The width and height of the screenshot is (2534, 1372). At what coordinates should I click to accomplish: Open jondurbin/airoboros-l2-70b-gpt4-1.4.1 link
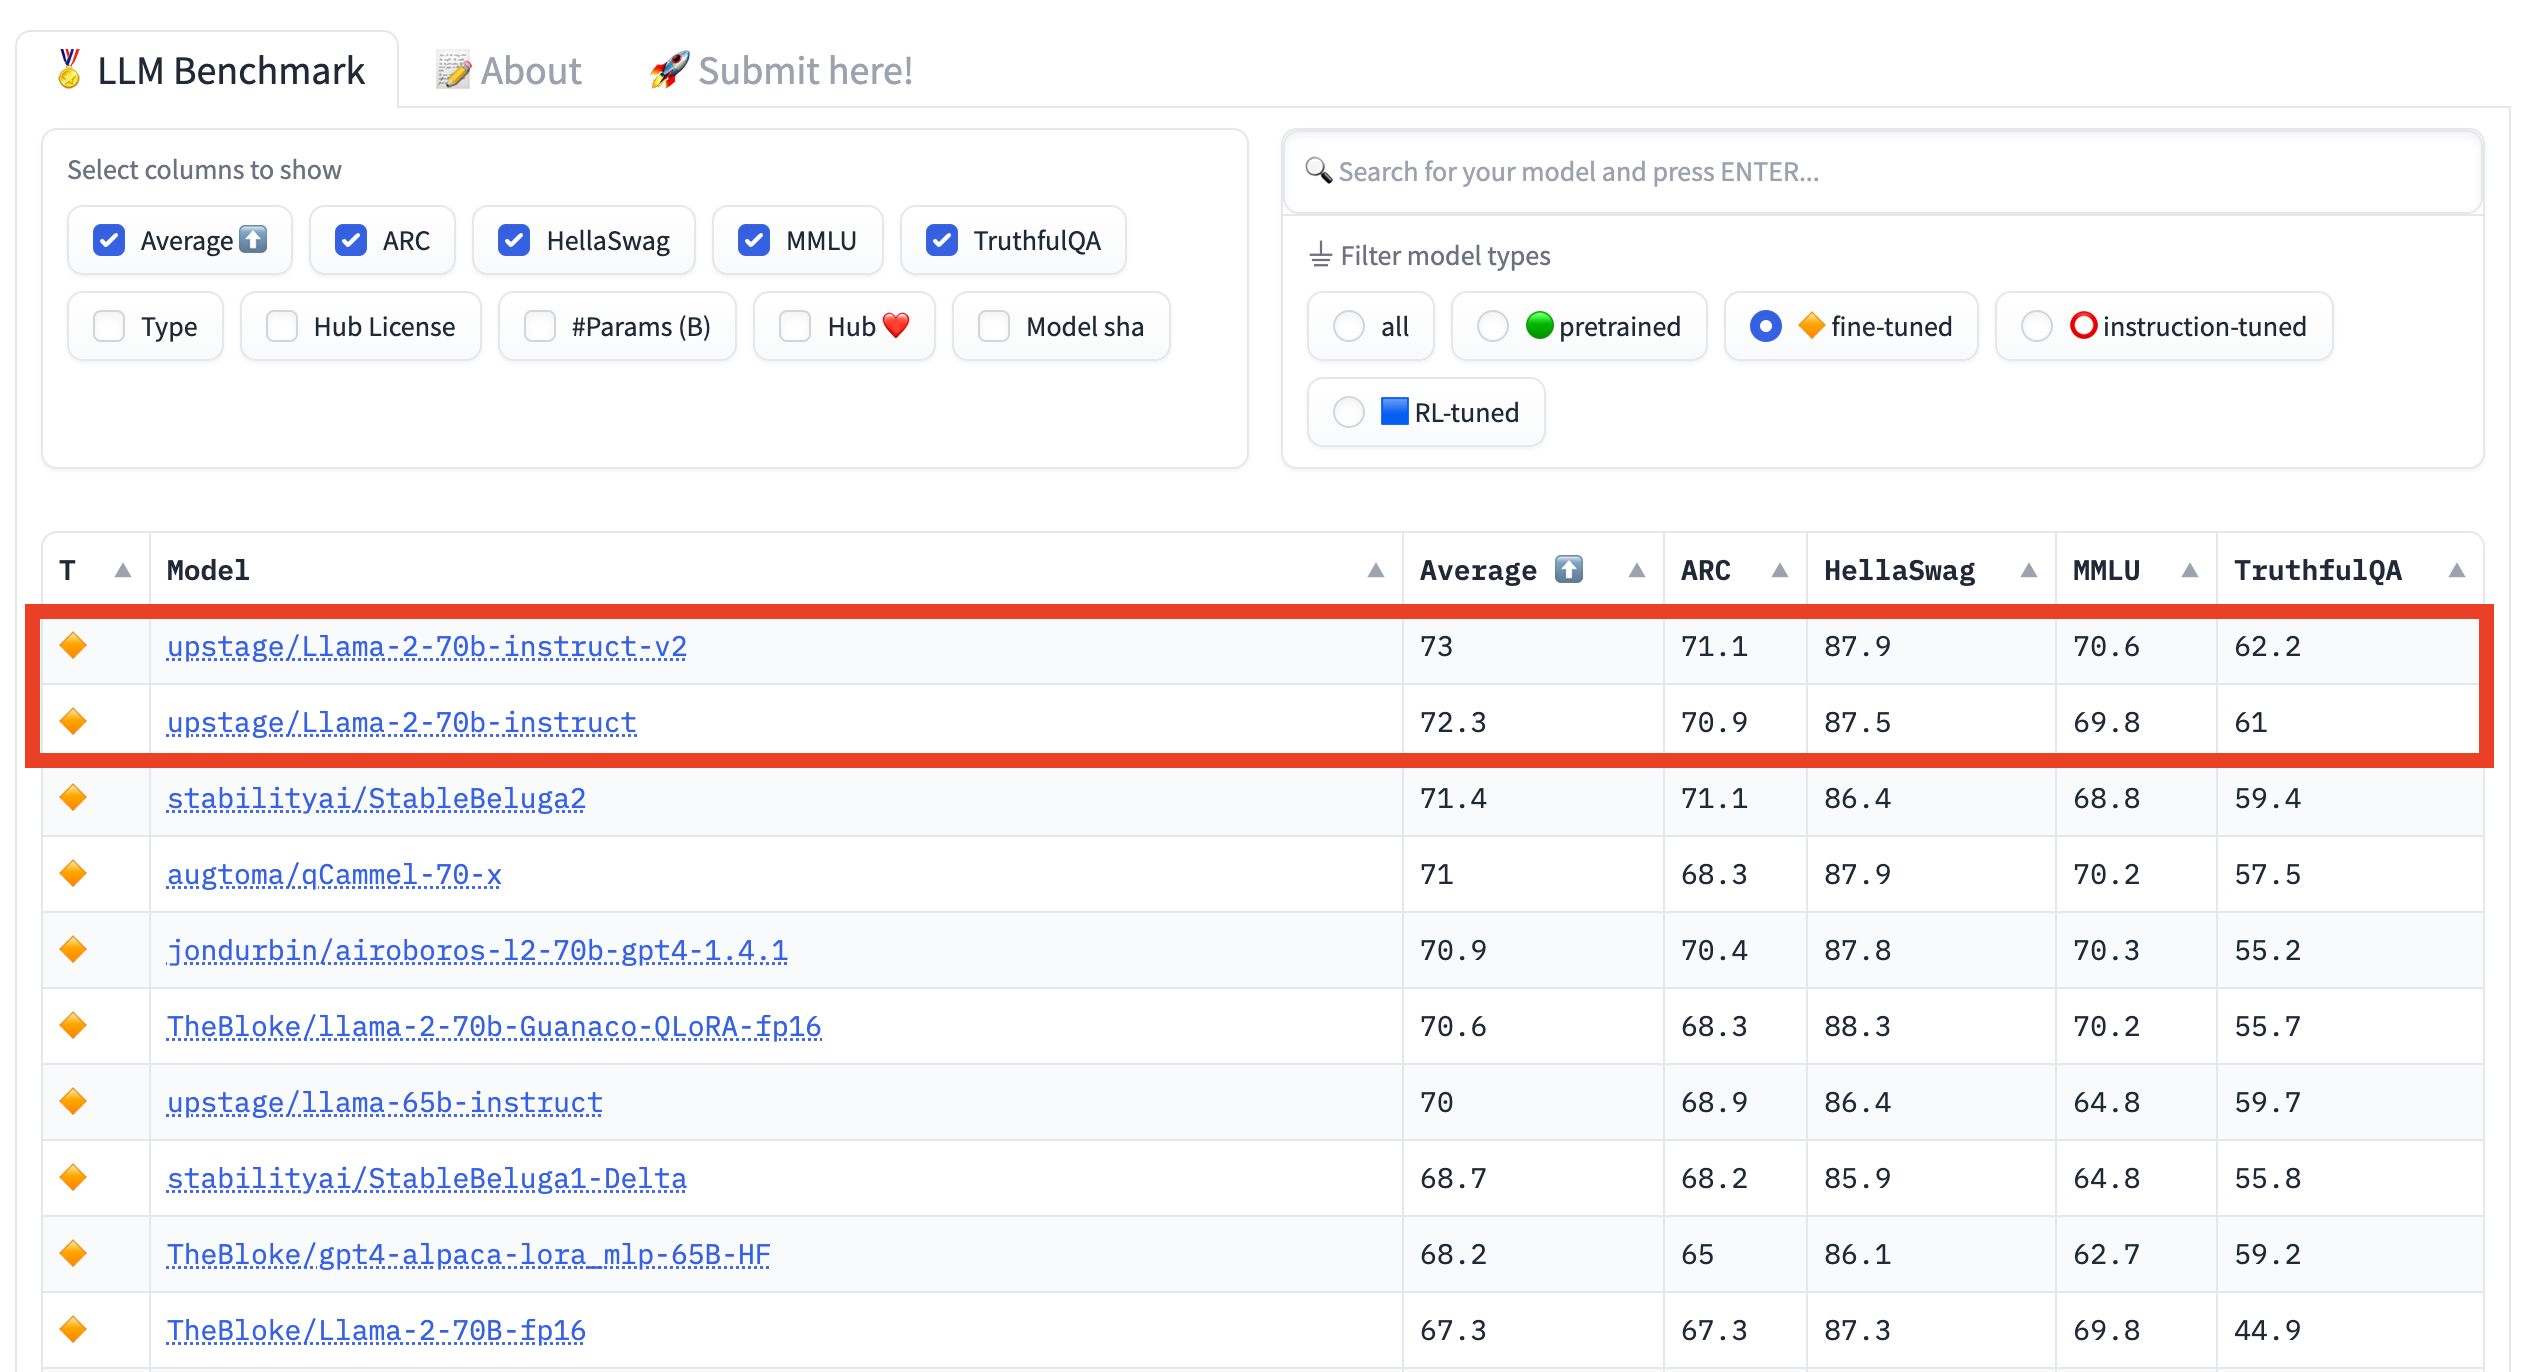pos(477,951)
